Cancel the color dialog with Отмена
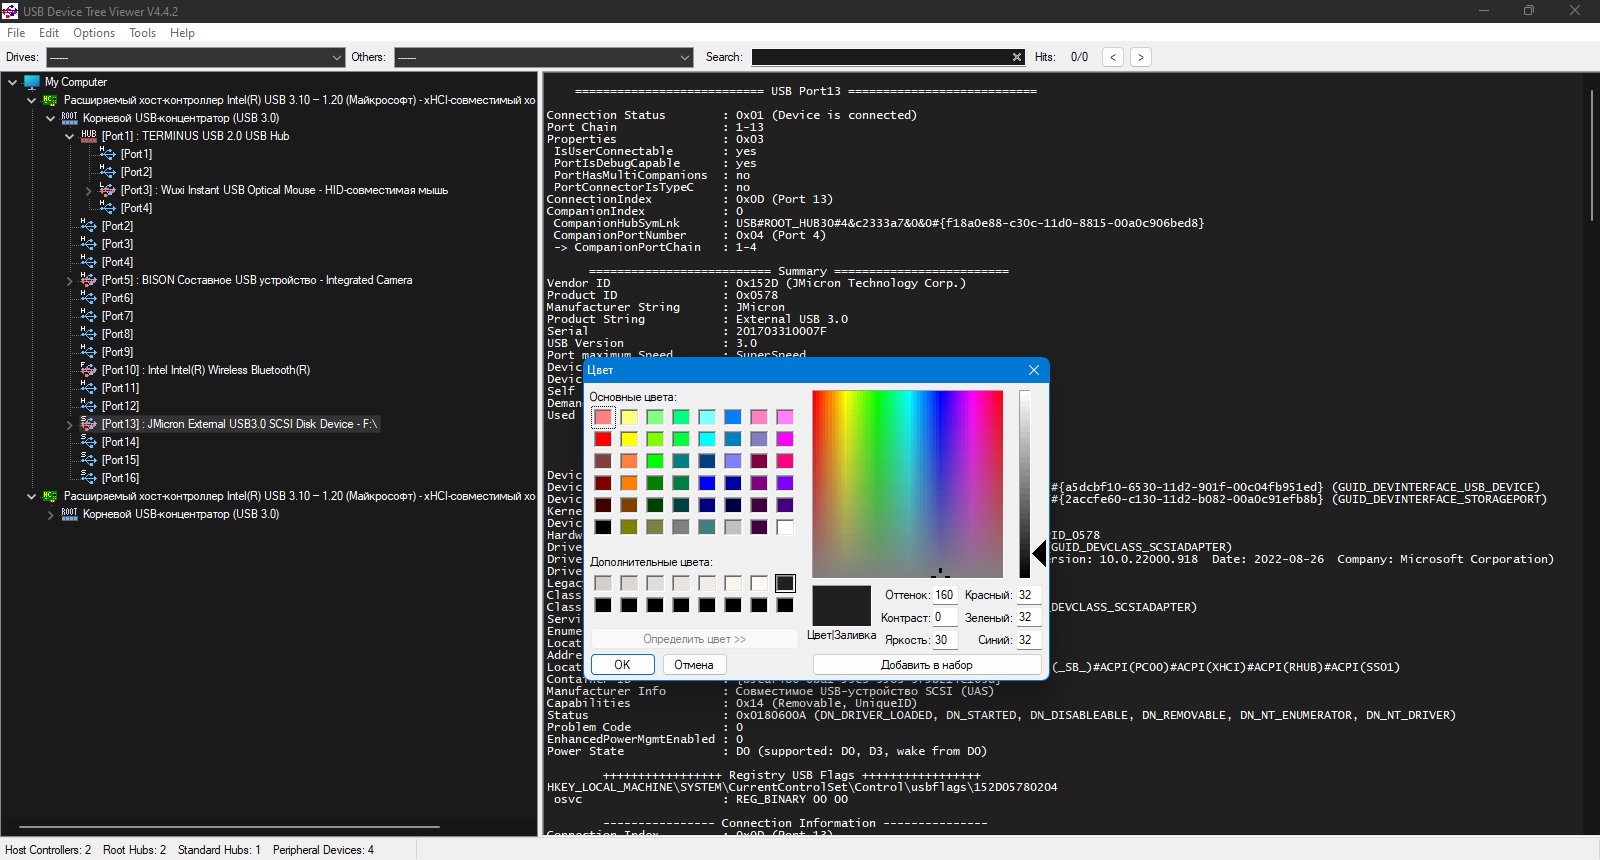 [694, 665]
